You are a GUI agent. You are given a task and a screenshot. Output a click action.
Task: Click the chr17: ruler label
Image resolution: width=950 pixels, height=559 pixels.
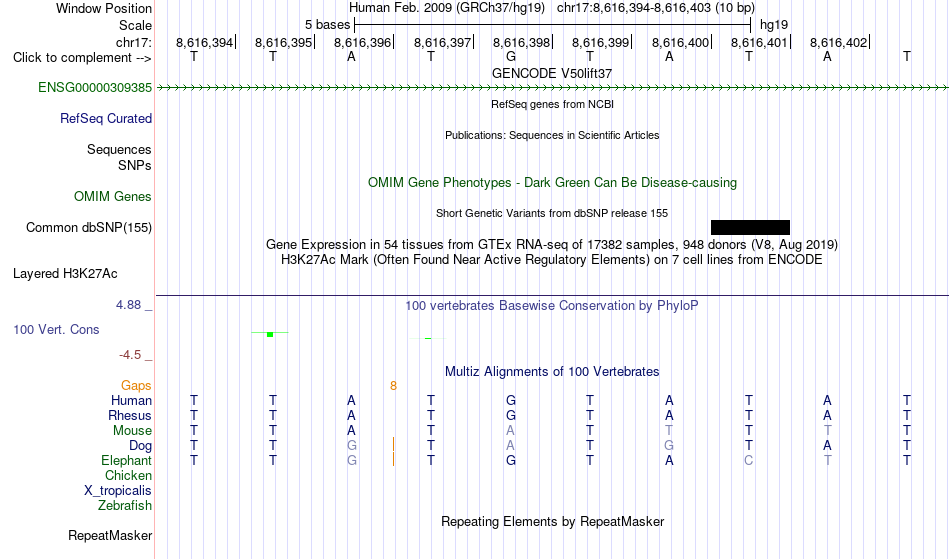pyautogui.click(x=134, y=42)
